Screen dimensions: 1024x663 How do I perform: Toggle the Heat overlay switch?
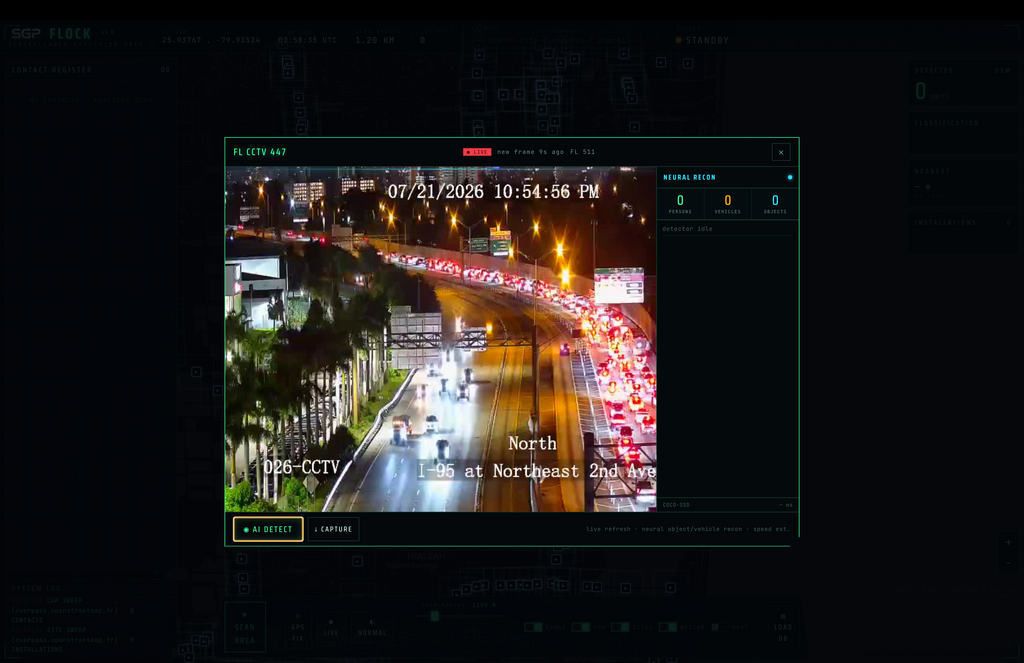coord(720,627)
